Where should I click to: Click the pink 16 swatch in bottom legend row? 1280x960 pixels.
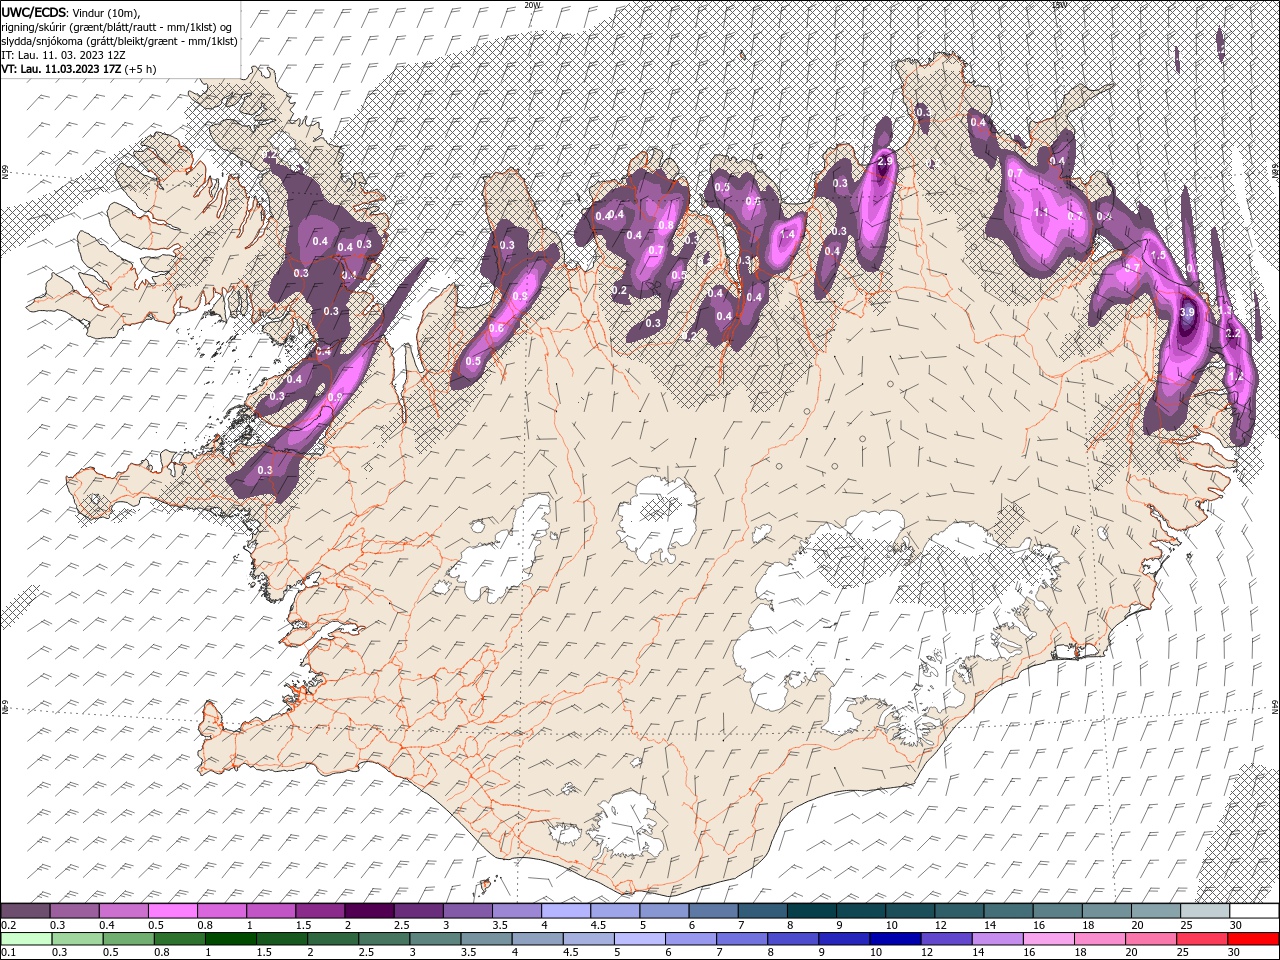click(1049, 939)
